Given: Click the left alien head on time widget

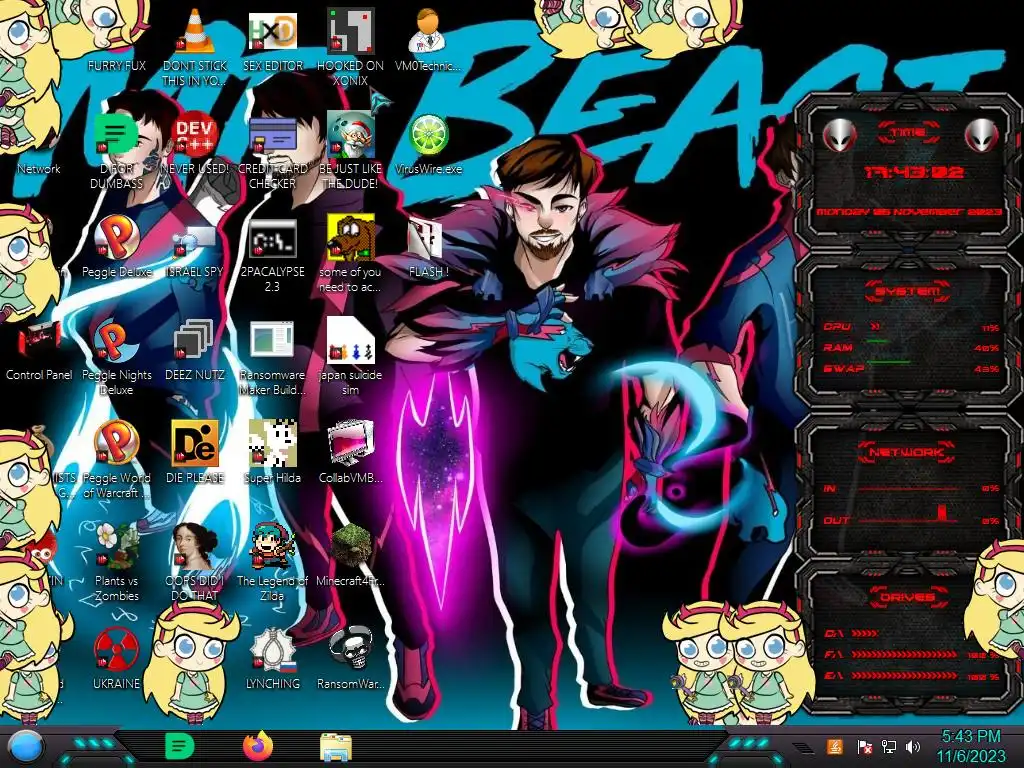Looking at the screenshot, I should click(839, 136).
